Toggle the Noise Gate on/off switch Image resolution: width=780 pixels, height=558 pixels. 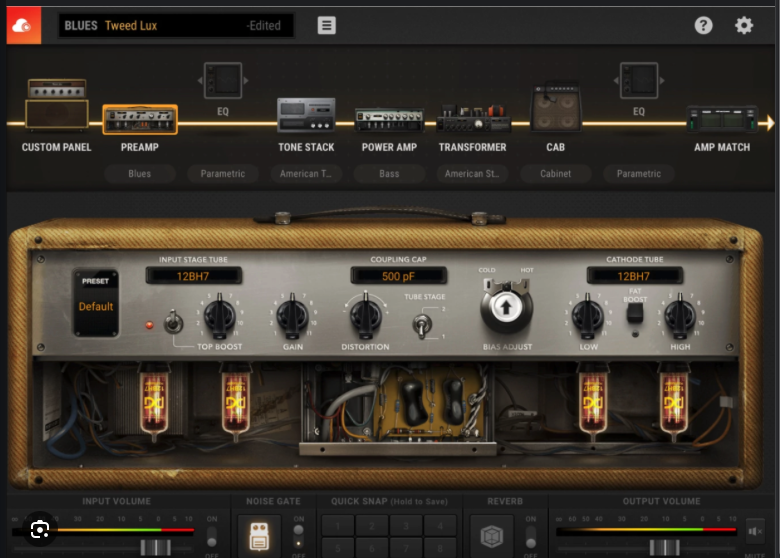(x=298, y=536)
